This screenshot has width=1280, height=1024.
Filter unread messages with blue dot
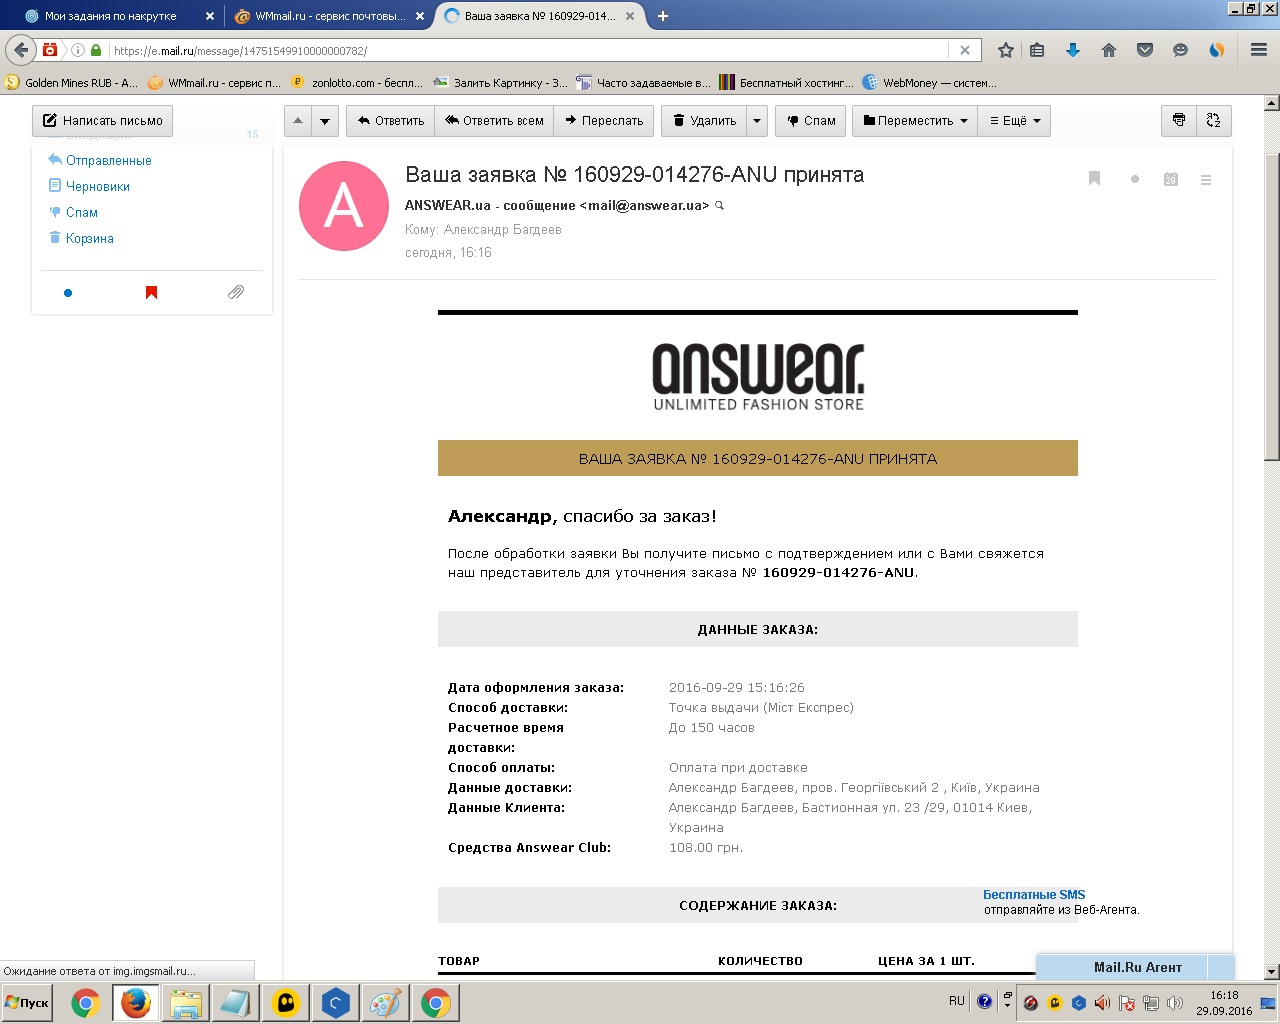[x=68, y=293]
